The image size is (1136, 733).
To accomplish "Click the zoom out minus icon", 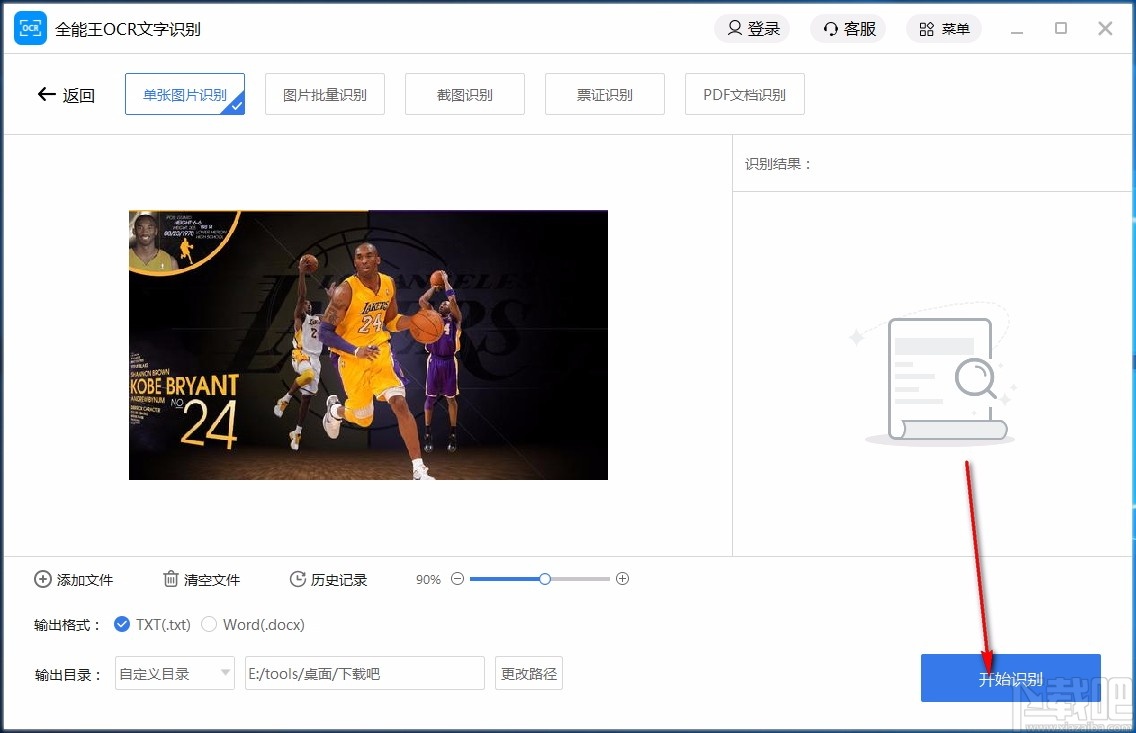I will click(457, 578).
